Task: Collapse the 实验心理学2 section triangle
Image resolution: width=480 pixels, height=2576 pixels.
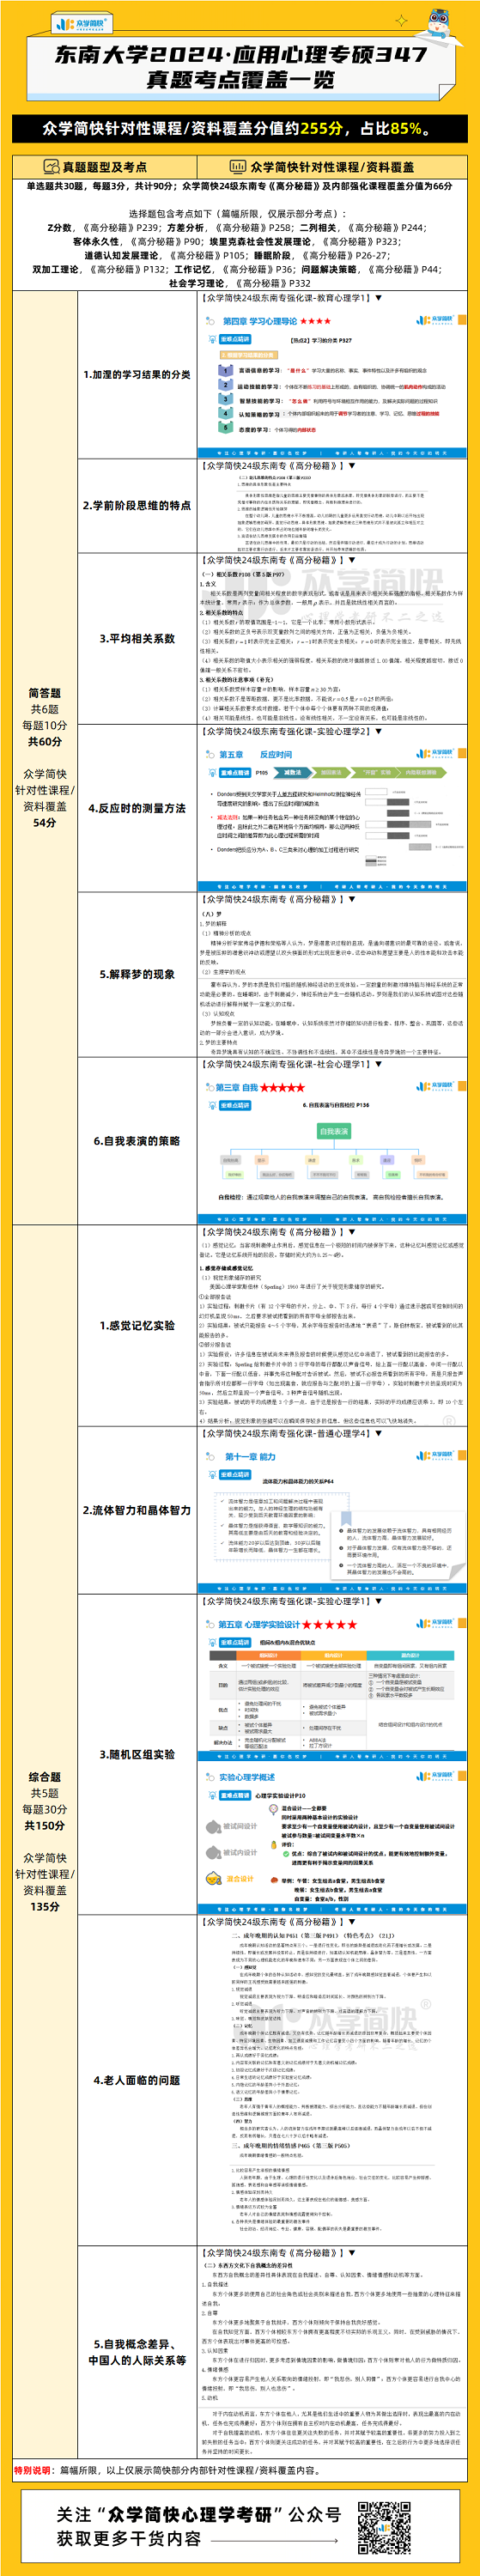Action: (378, 731)
